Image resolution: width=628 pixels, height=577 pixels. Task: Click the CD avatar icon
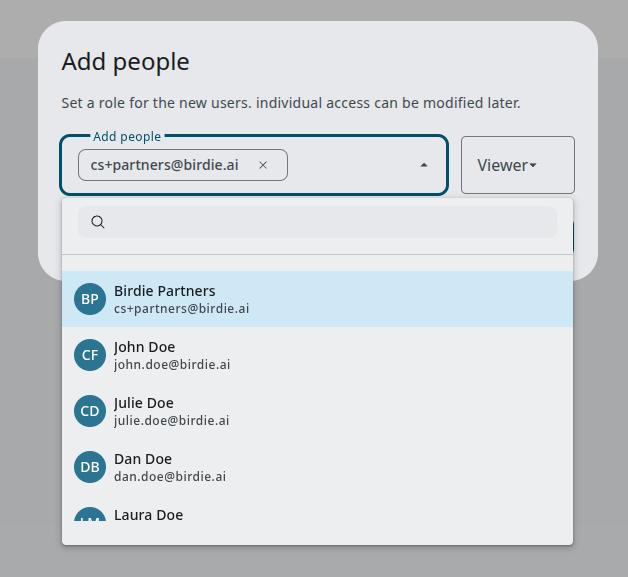(x=90, y=411)
